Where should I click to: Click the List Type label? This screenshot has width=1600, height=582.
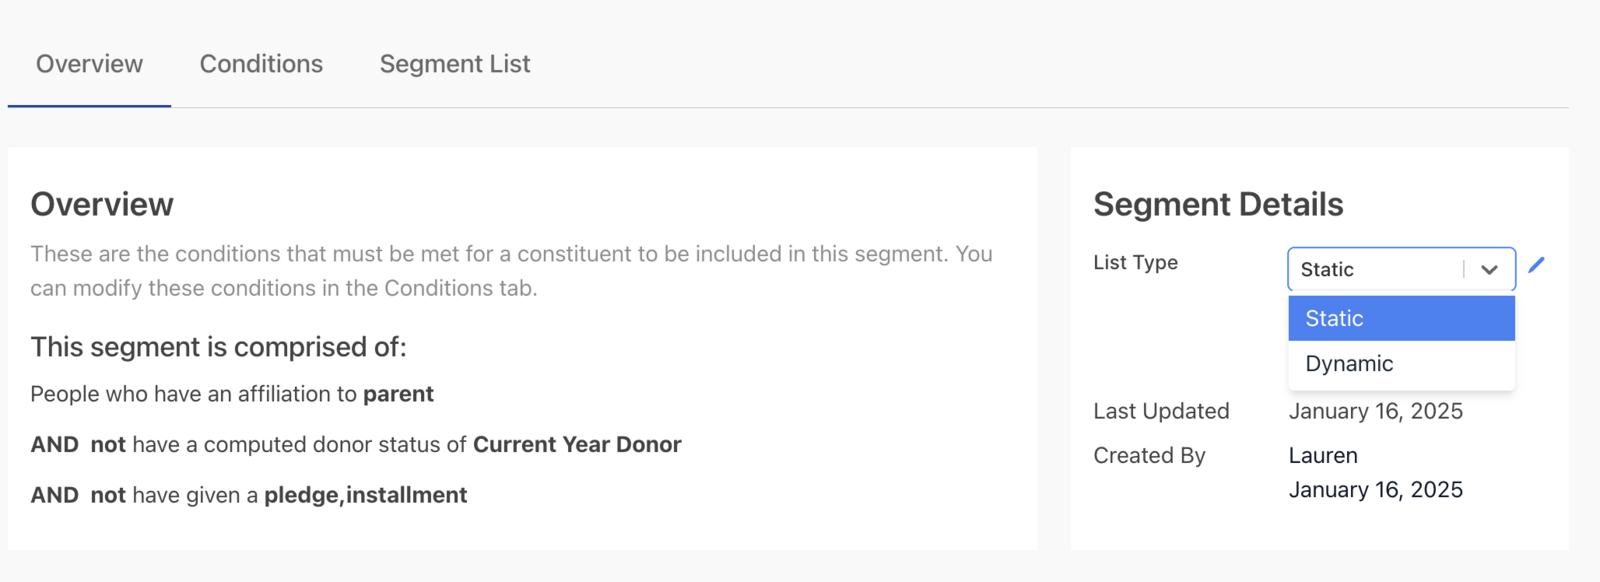coord(1135,263)
